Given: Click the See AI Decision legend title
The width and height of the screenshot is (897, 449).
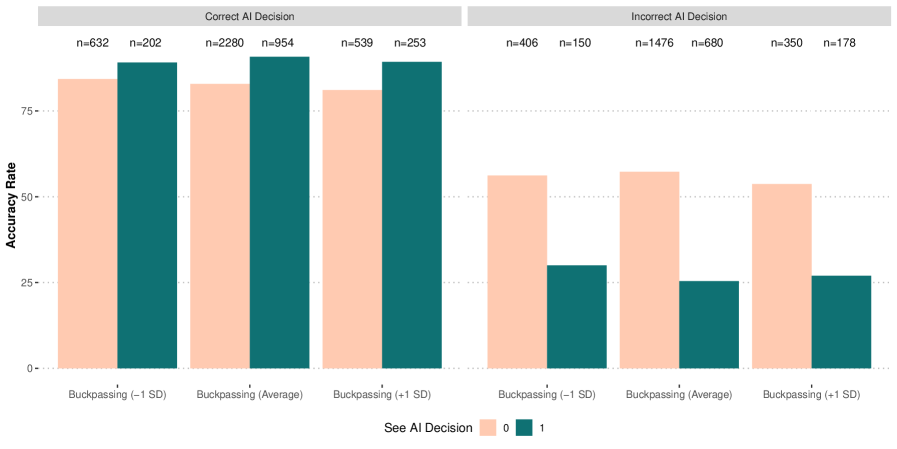Looking at the screenshot, I should click(428, 428).
